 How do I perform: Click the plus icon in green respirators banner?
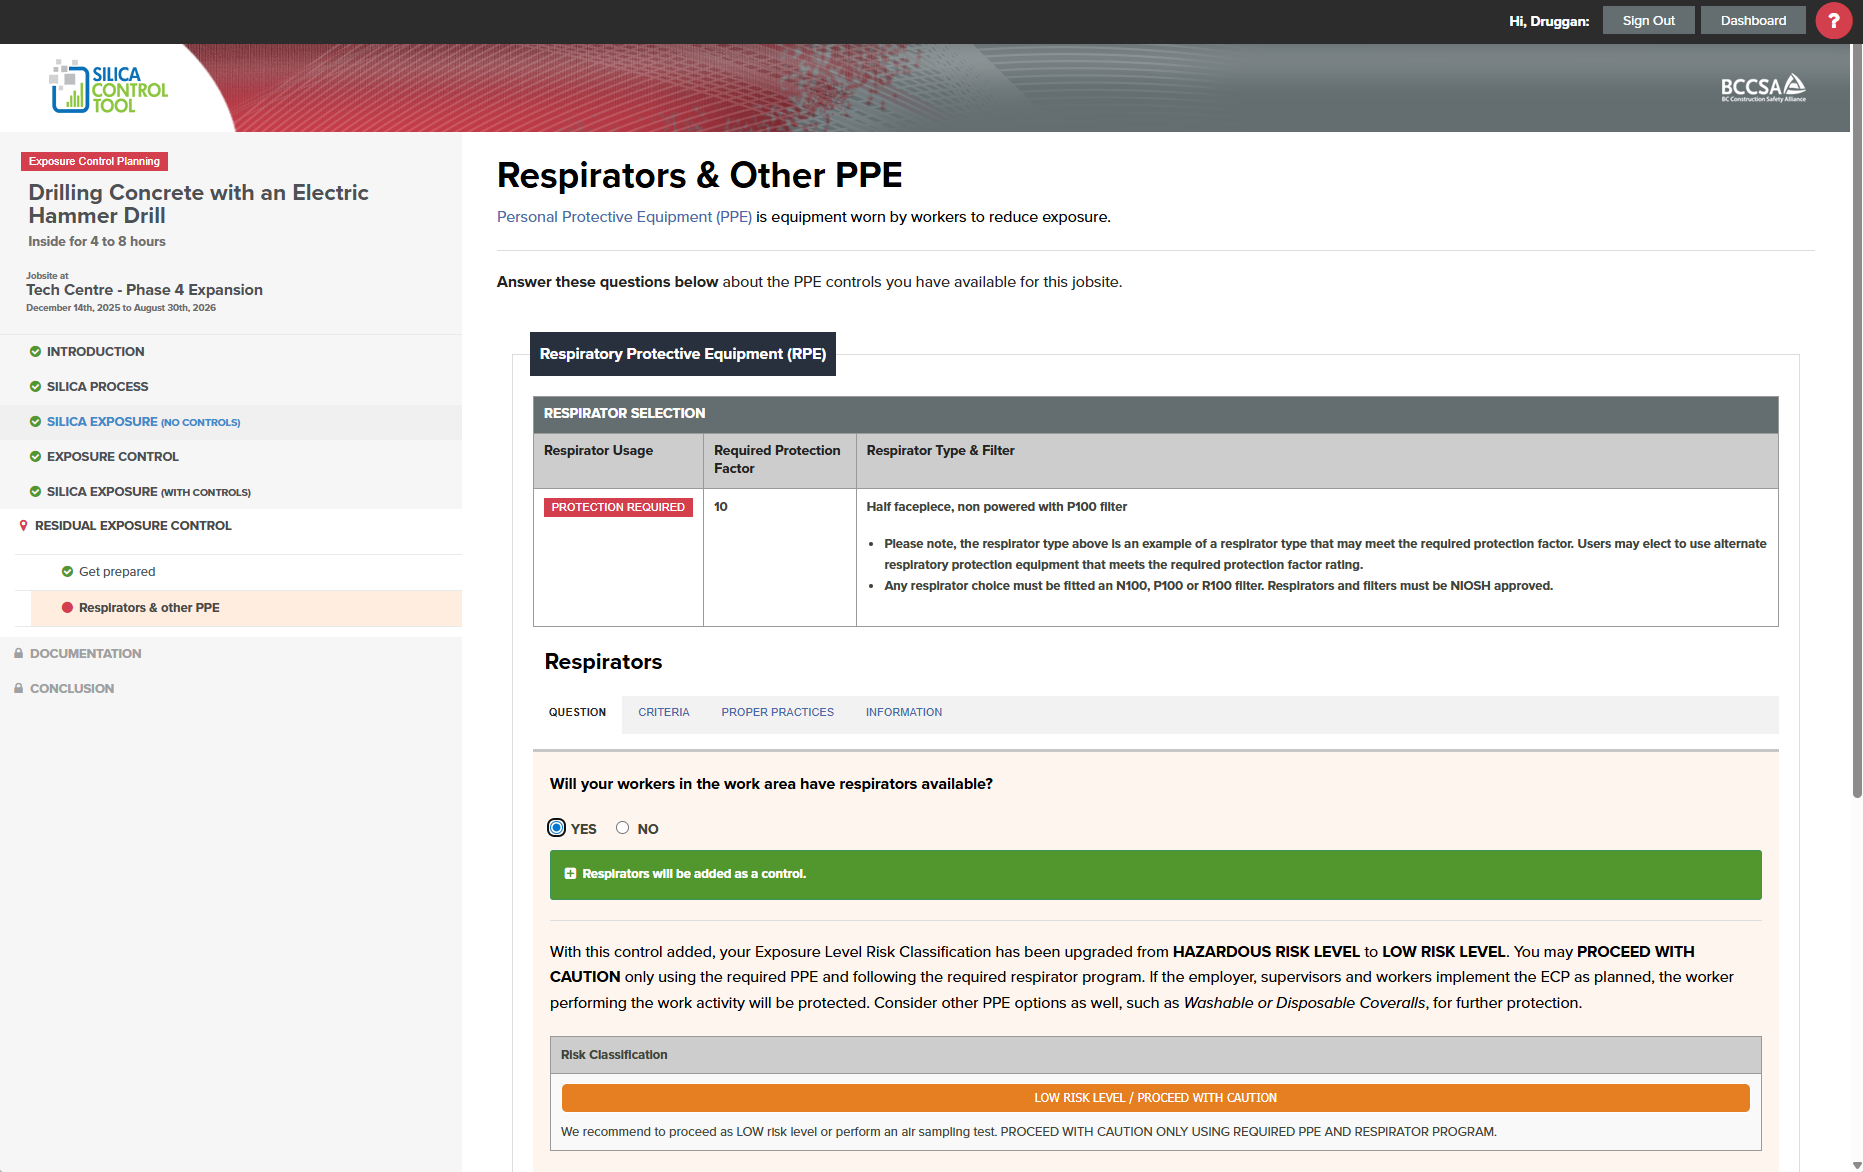click(570, 874)
